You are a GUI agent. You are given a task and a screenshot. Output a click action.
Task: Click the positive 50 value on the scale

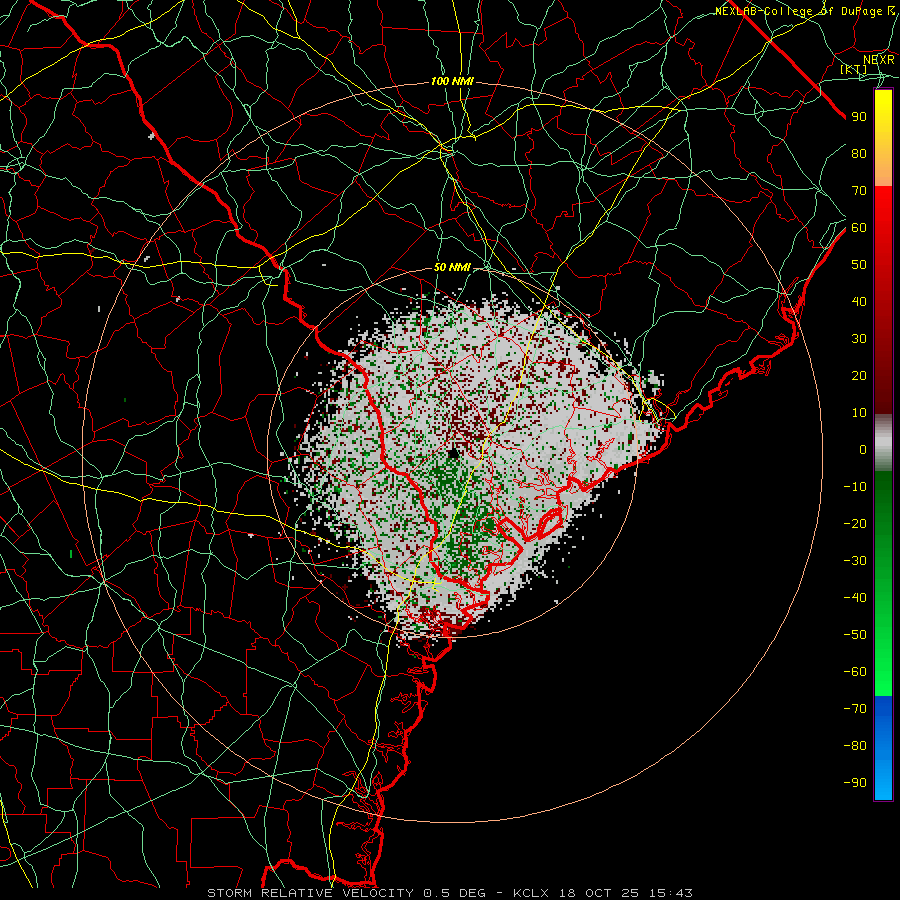(859, 265)
